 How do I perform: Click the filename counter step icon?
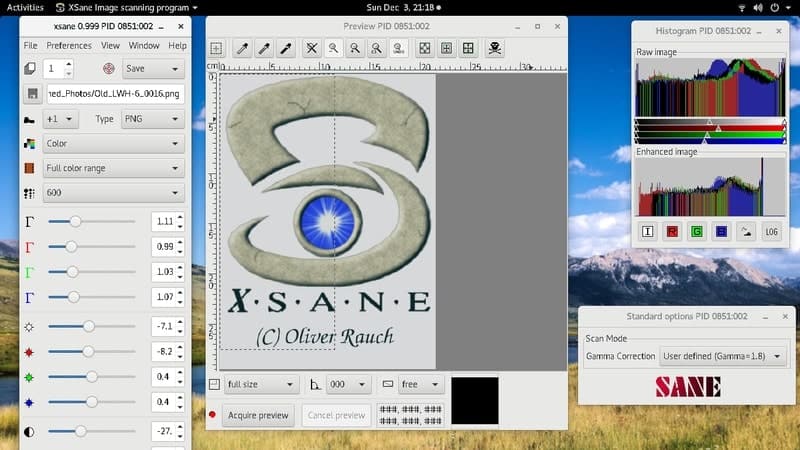(30, 119)
